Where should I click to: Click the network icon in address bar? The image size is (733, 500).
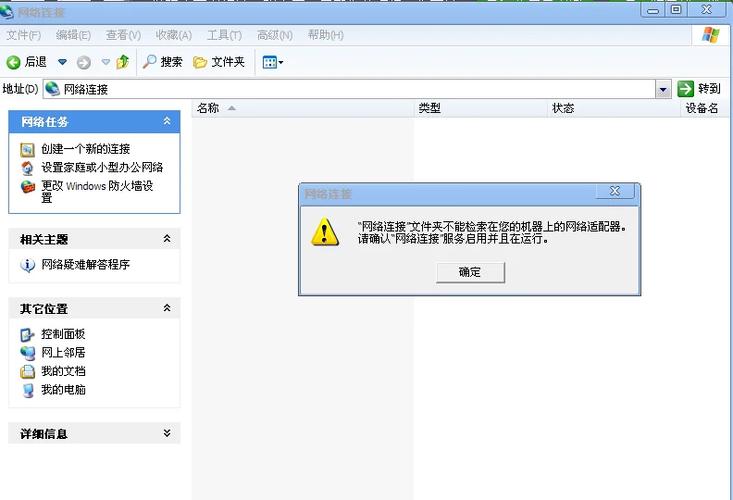pos(52,88)
